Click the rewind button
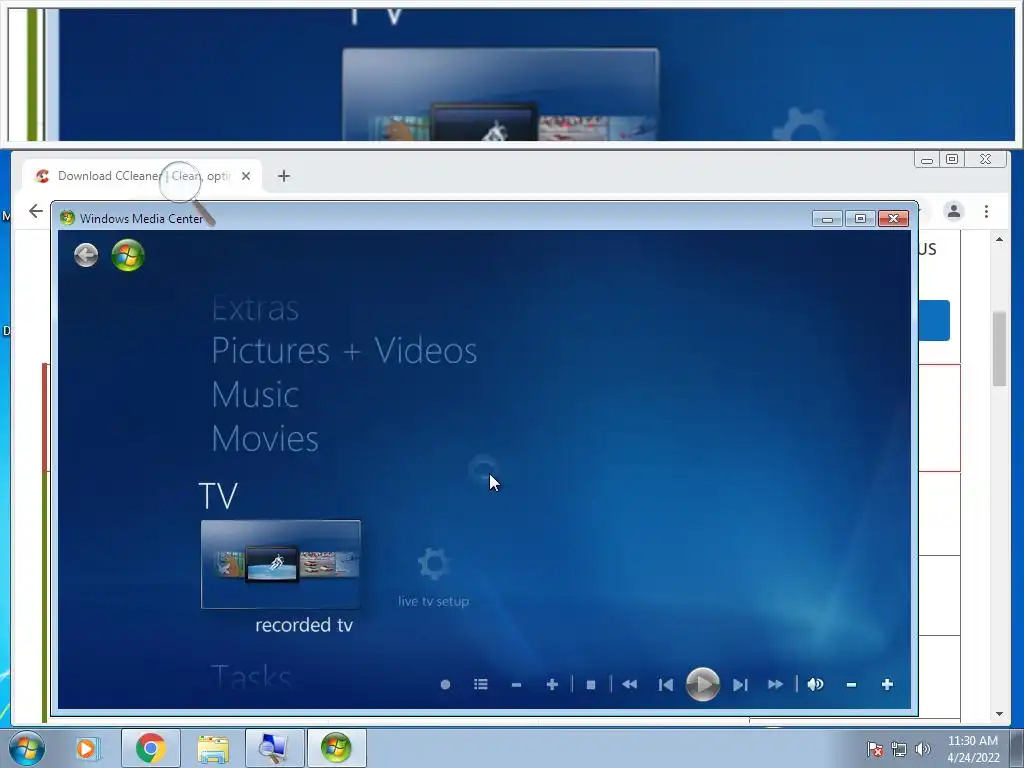The height and width of the screenshot is (768, 1024). [x=630, y=684]
